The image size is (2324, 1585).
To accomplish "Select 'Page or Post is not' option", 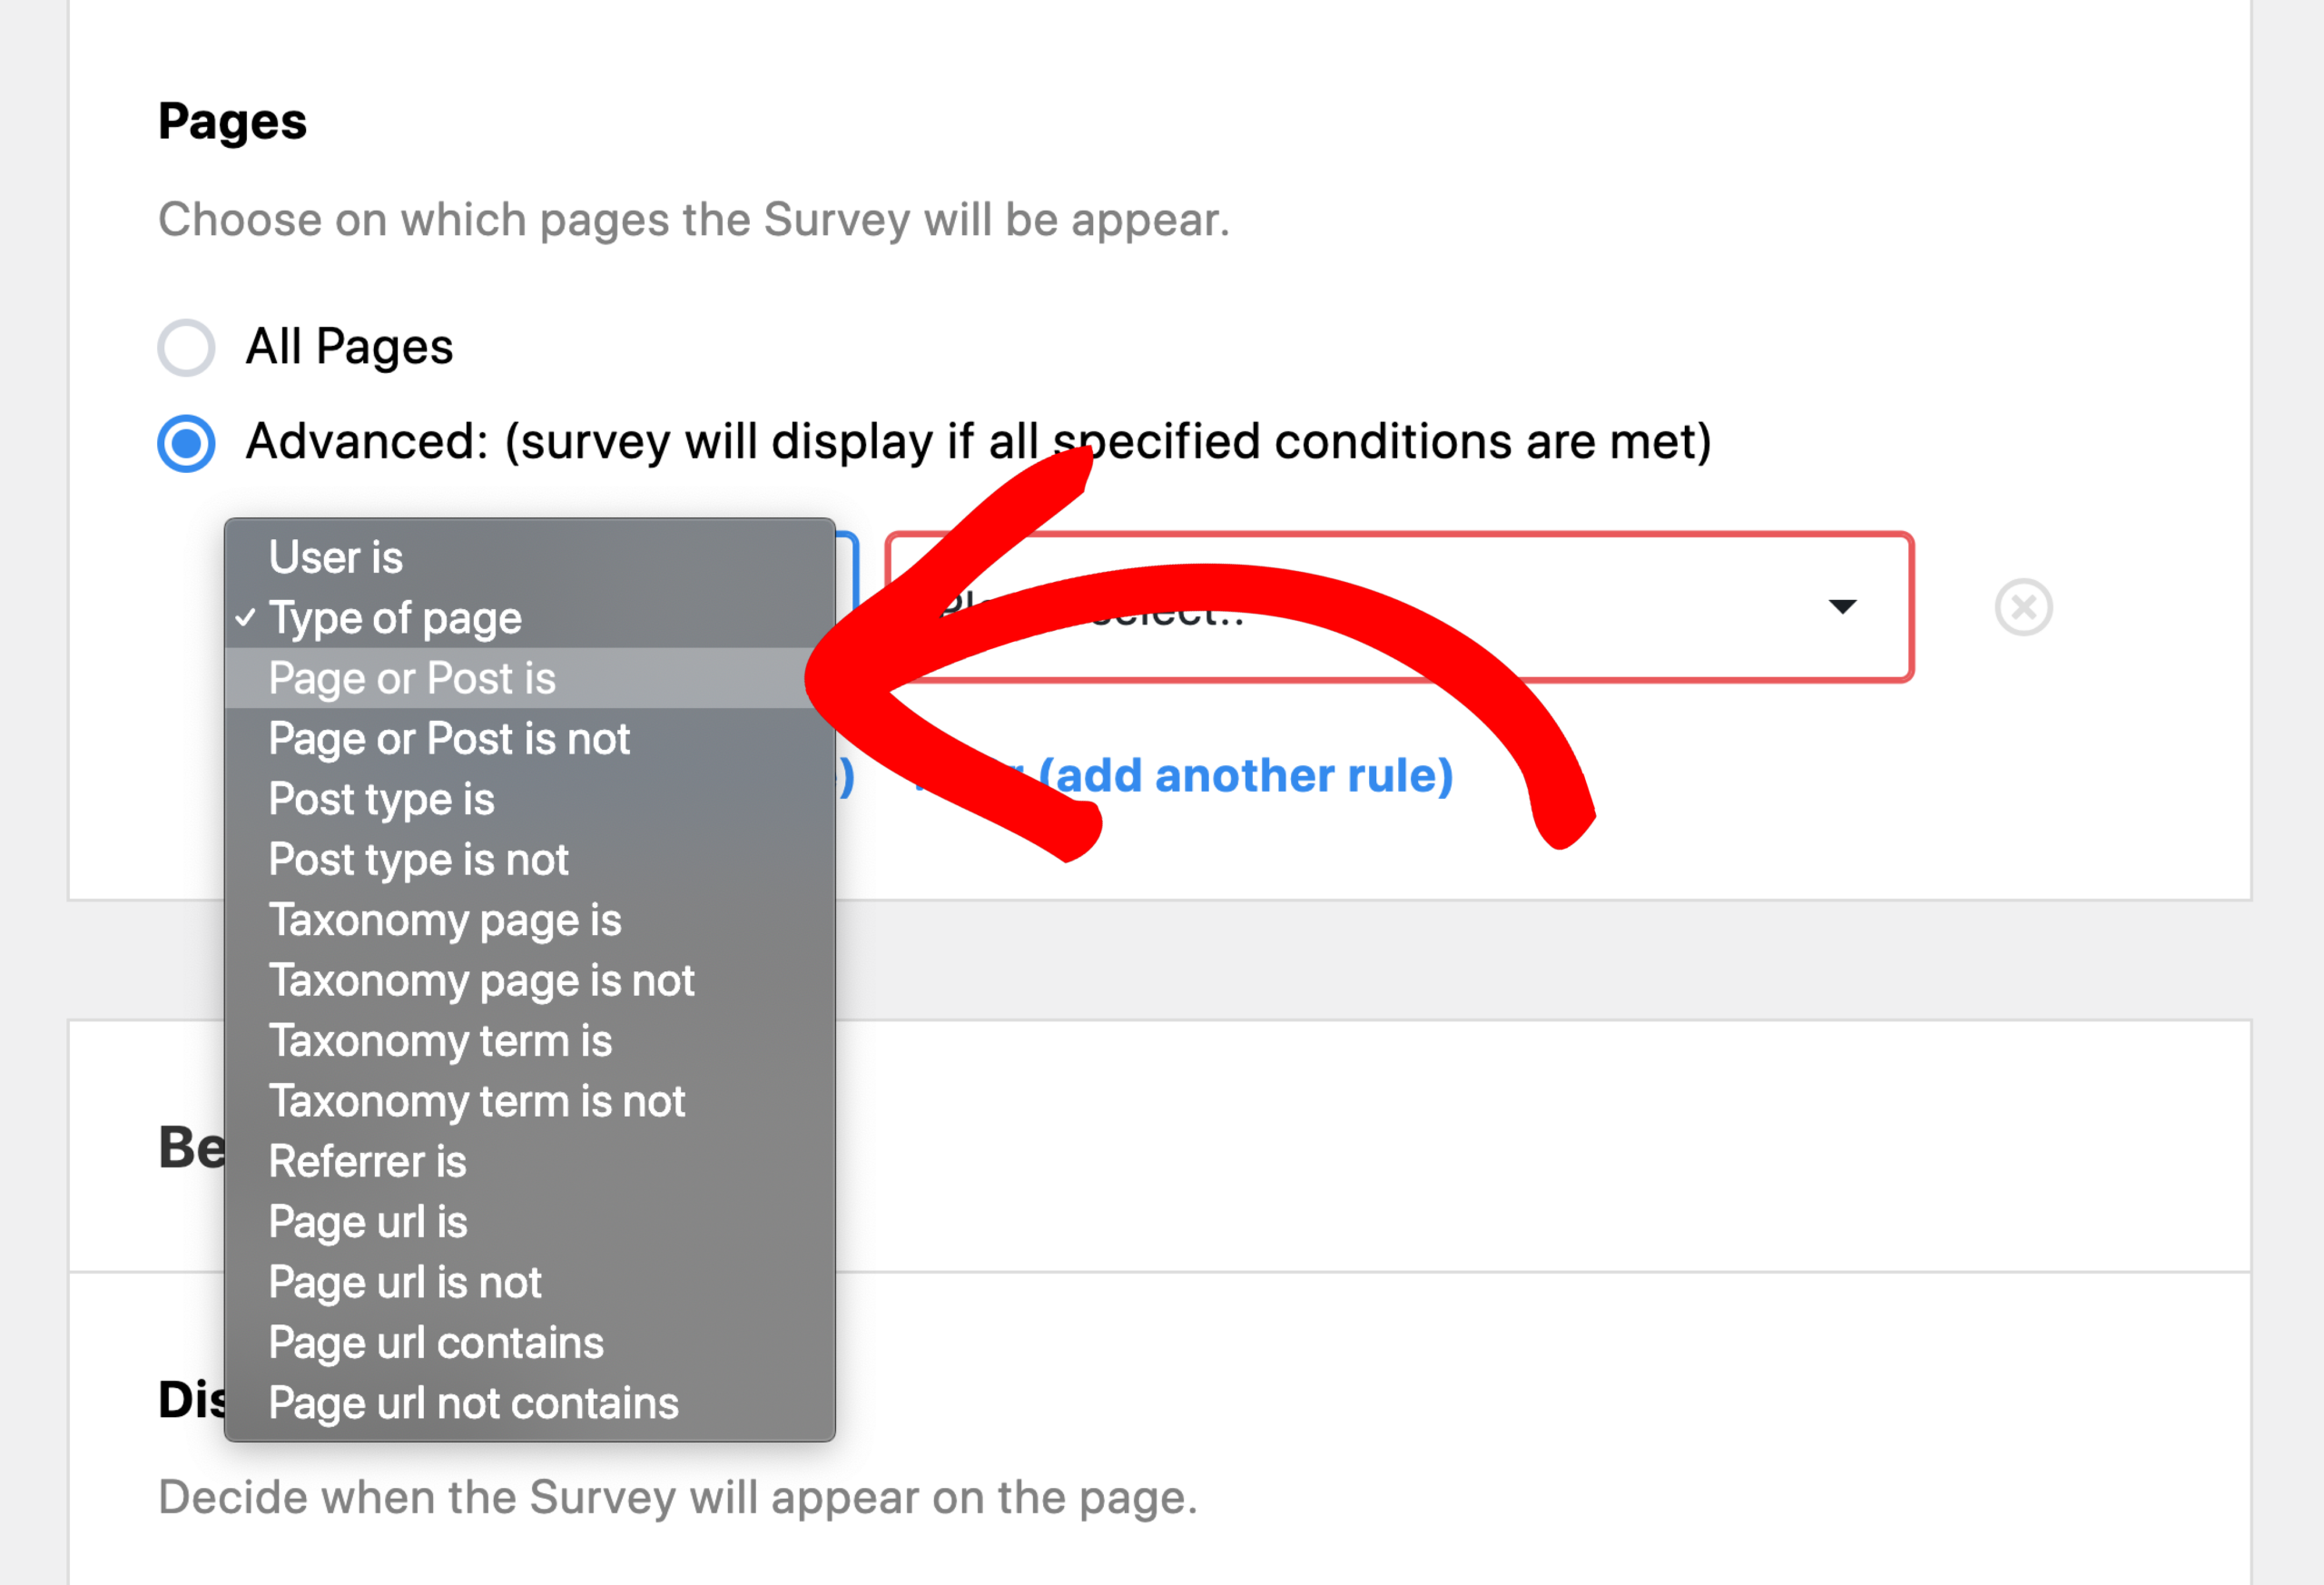I will click(530, 739).
